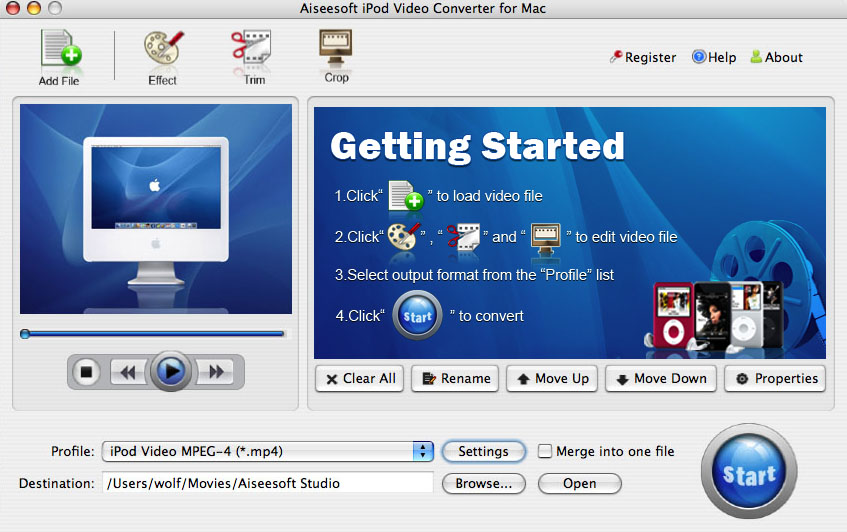Click the iMac preview video area

coord(156,209)
